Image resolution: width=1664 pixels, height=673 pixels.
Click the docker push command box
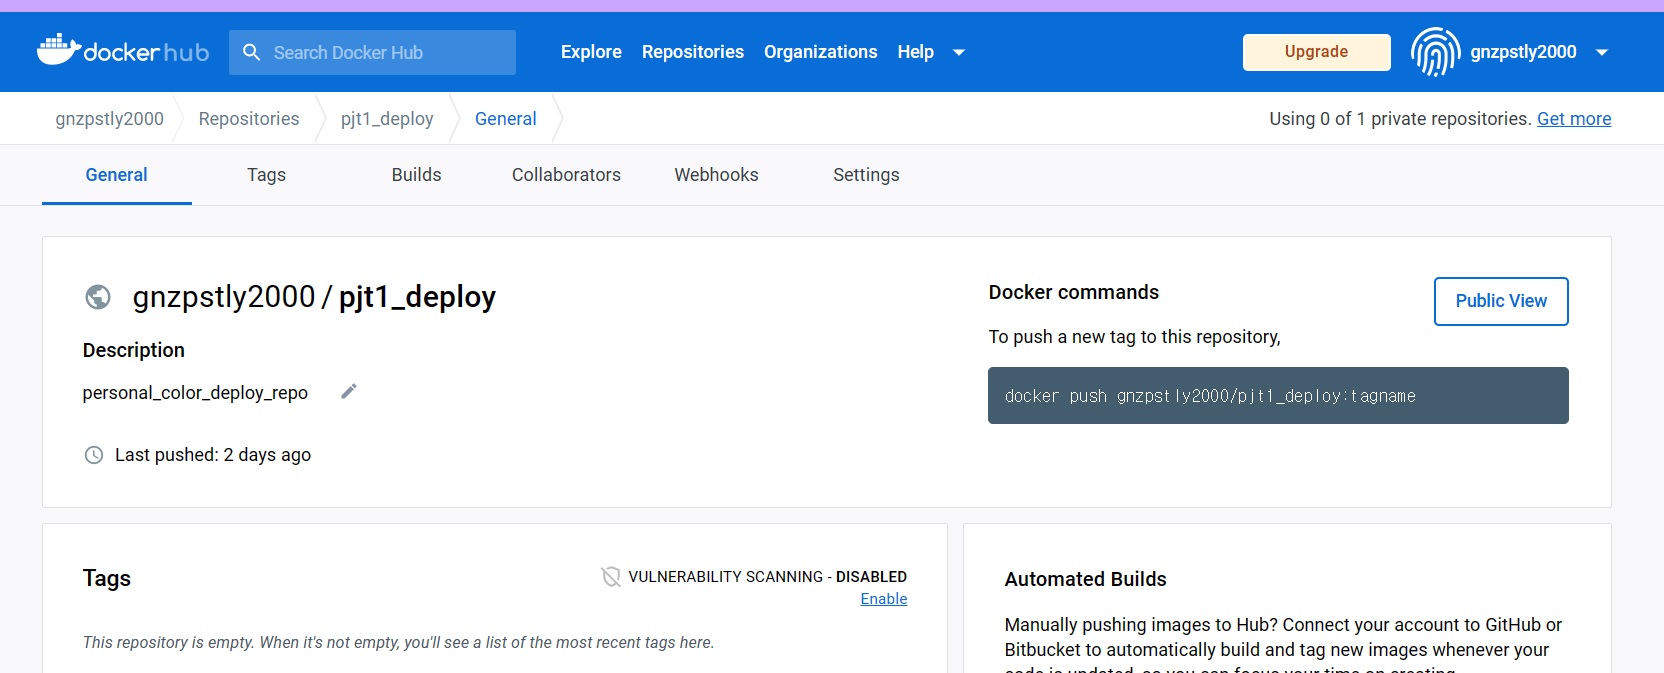tap(1278, 396)
